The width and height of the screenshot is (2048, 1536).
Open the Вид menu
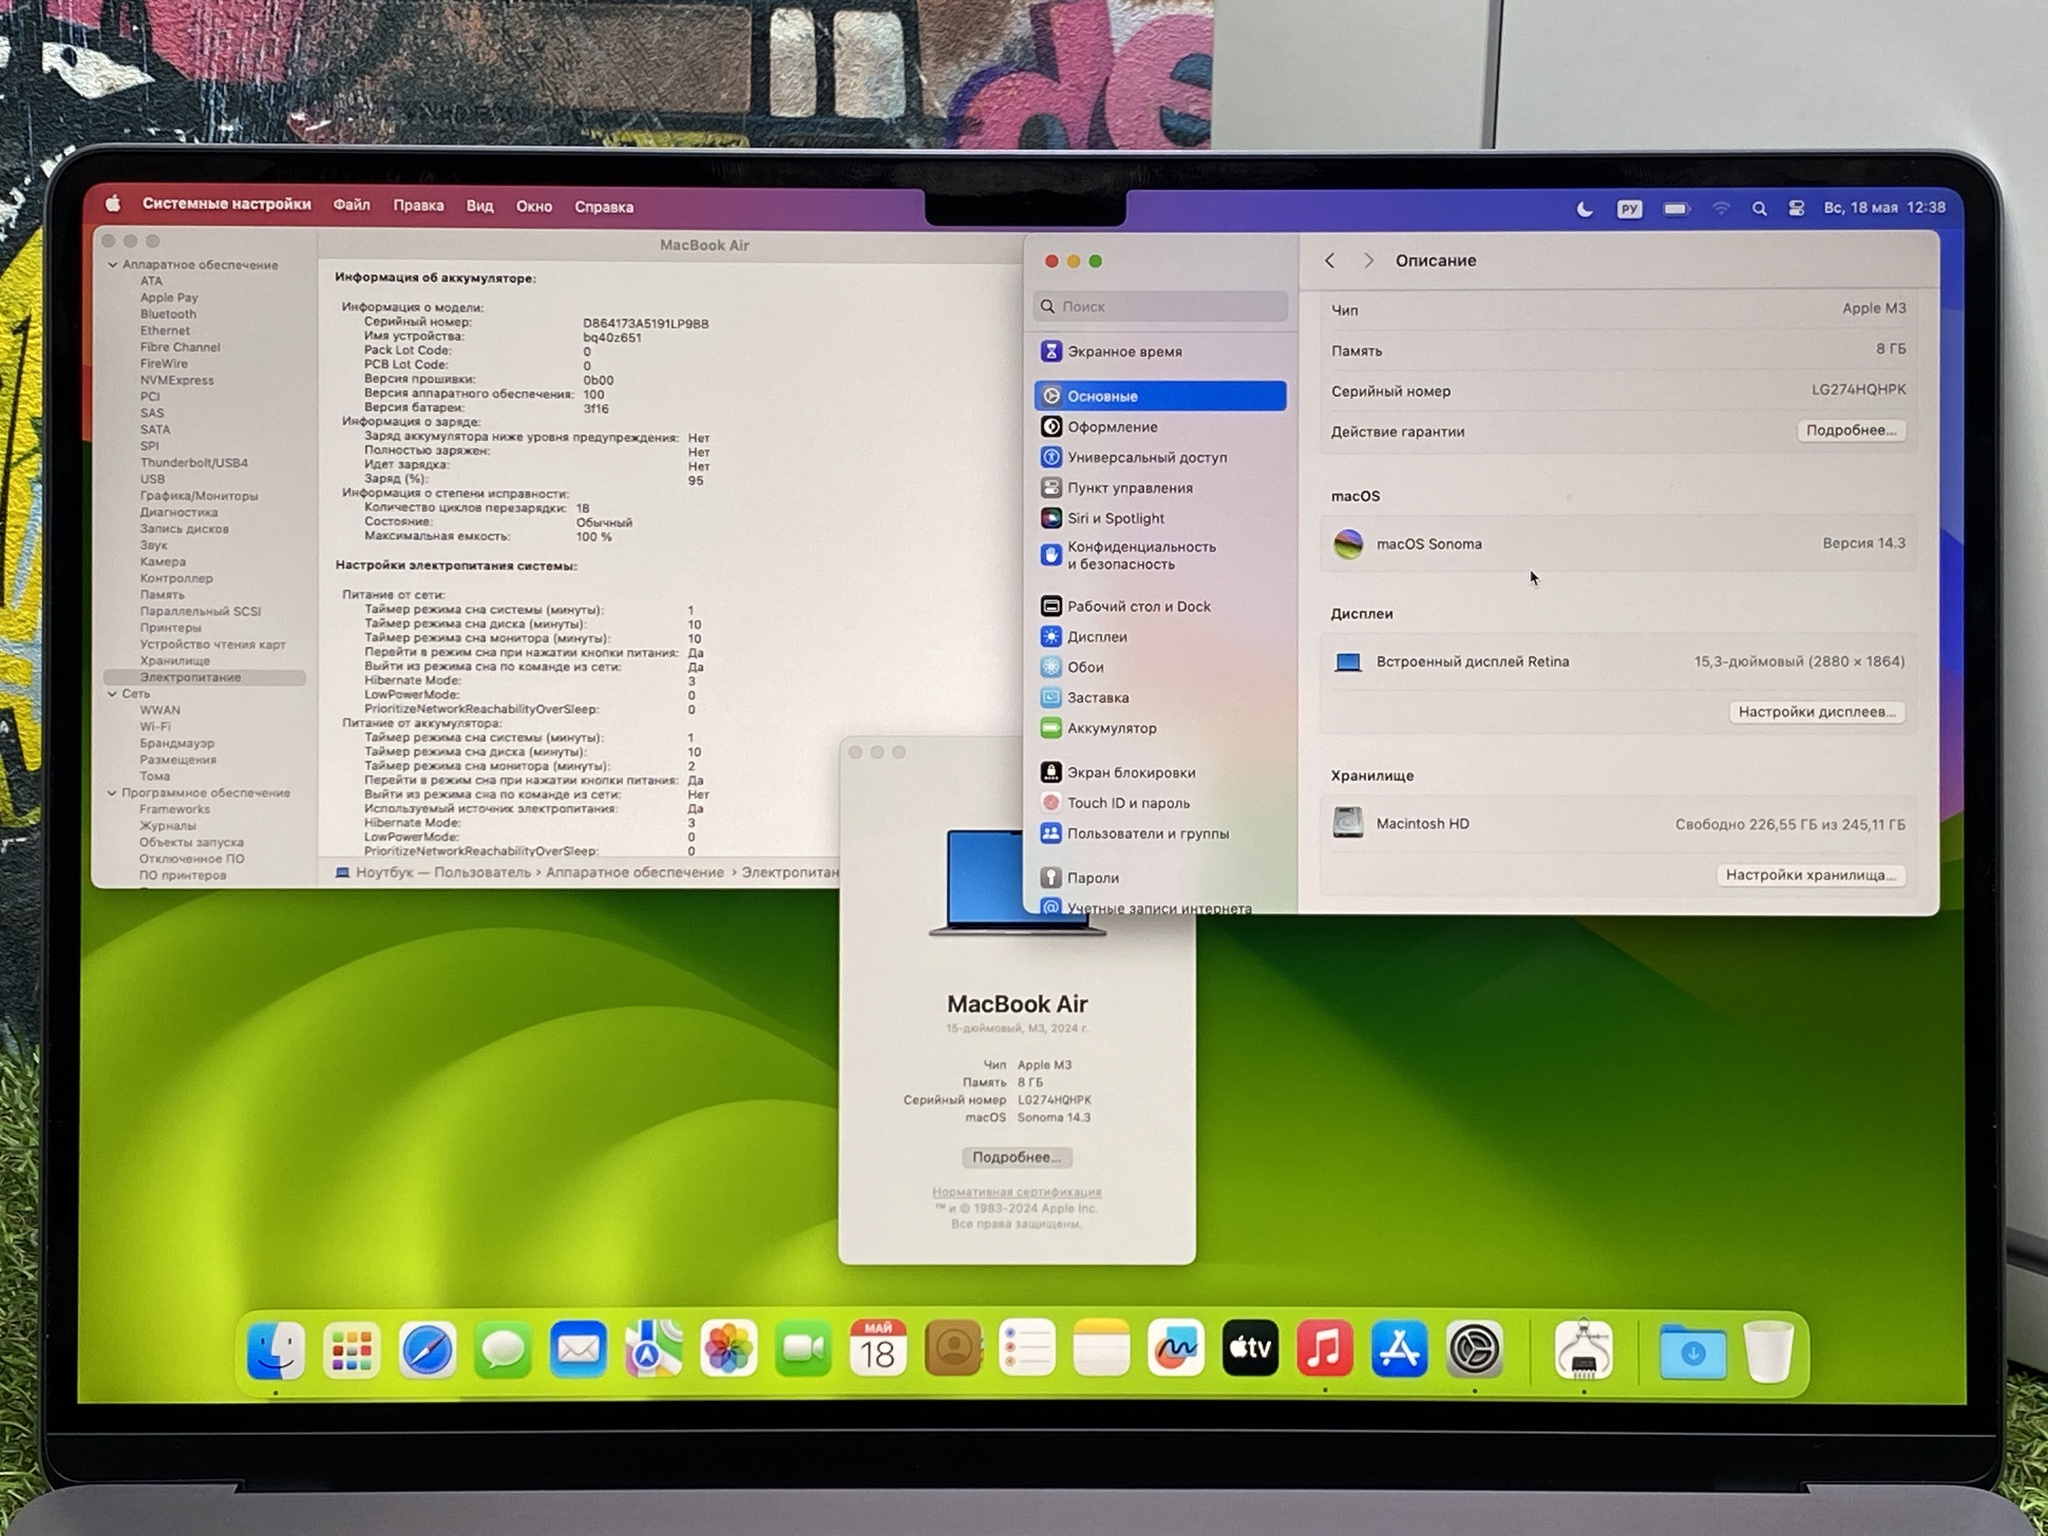tap(479, 206)
